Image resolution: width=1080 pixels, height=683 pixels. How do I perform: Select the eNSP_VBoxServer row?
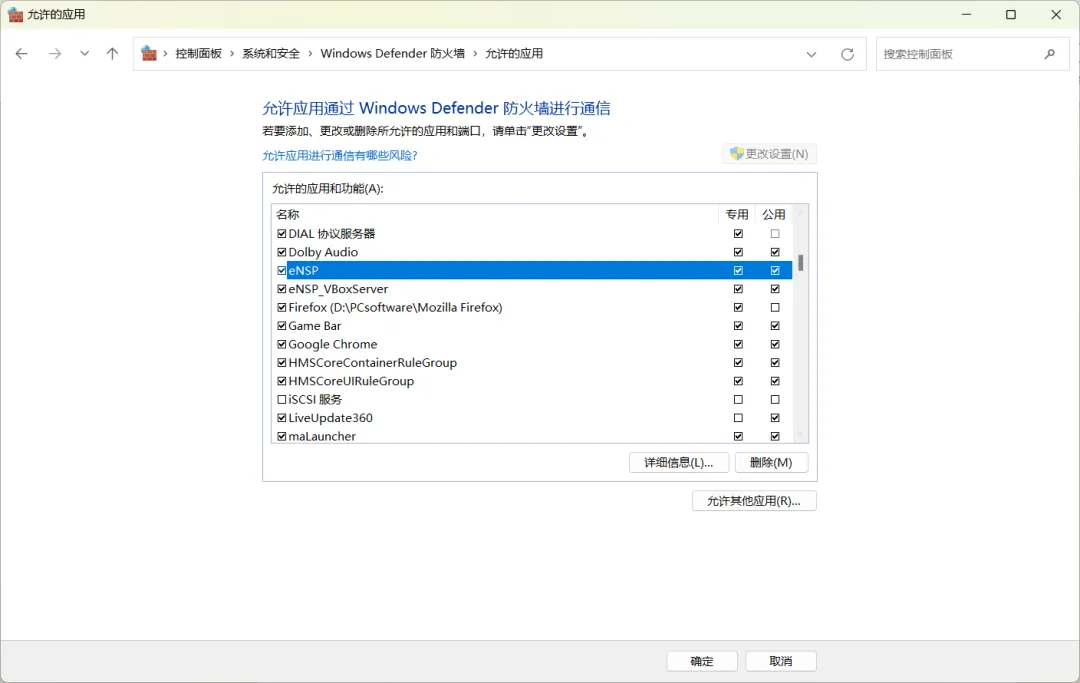click(x=532, y=289)
